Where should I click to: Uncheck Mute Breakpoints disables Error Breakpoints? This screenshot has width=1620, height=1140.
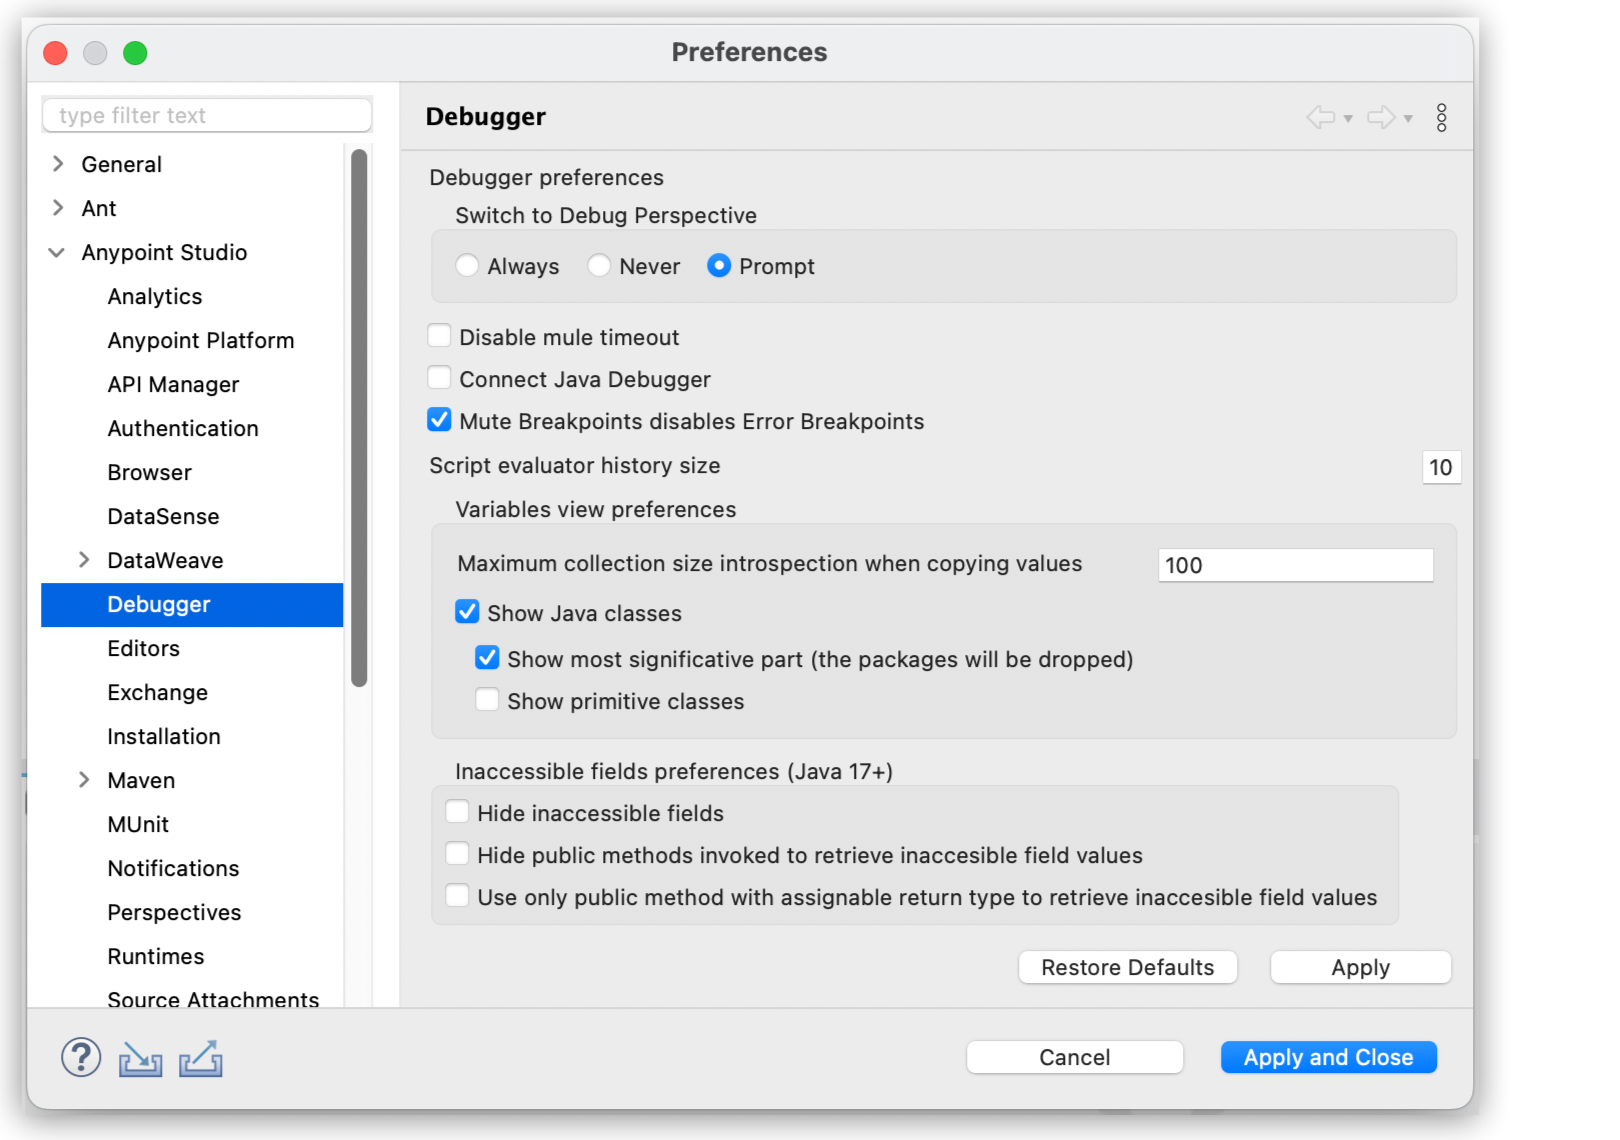(439, 420)
